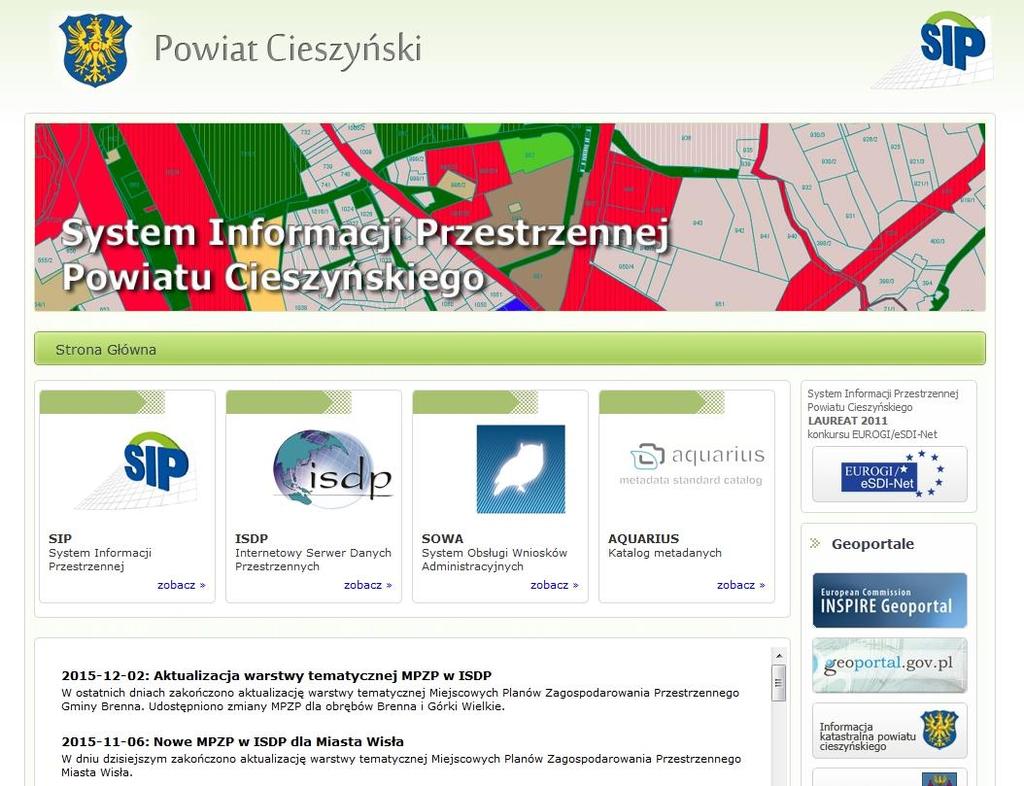
Task: Click the Powiat Cieszyński header title
Action: 288,50
